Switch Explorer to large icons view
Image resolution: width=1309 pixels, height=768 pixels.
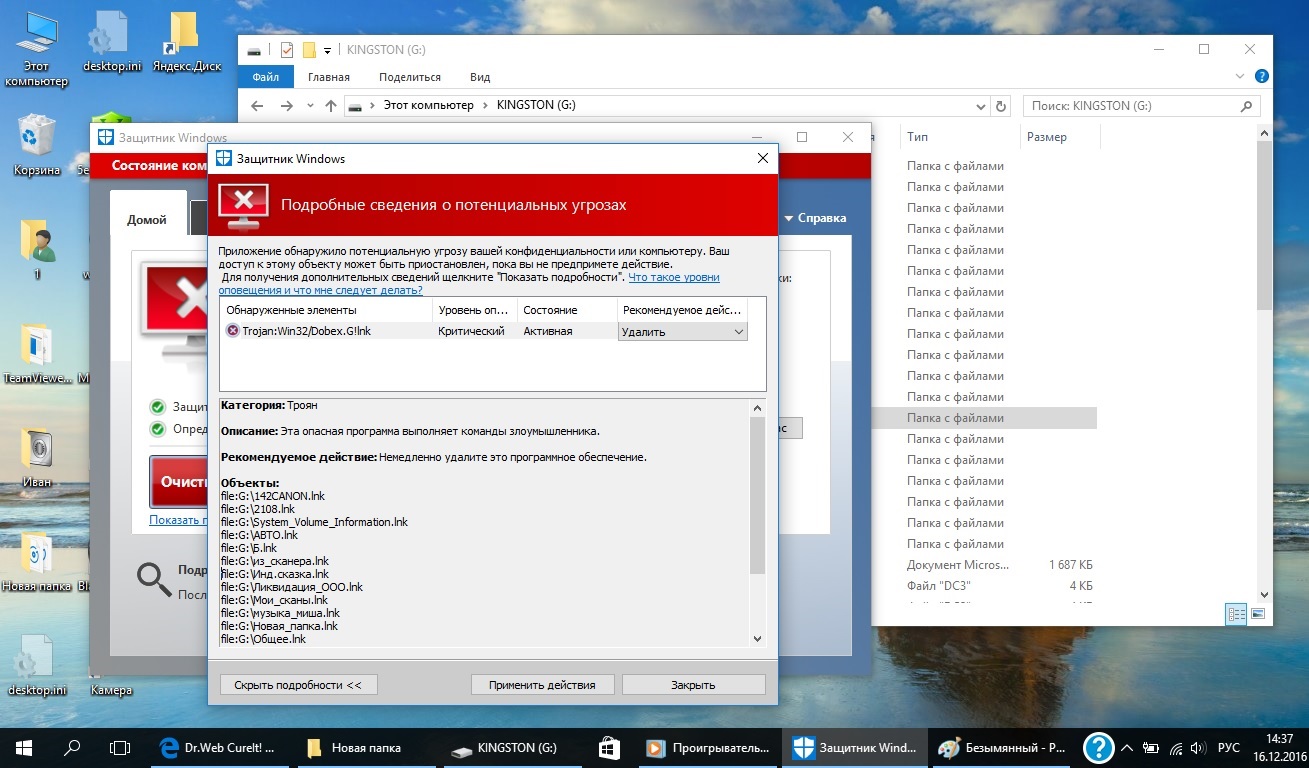click(1258, 614)
